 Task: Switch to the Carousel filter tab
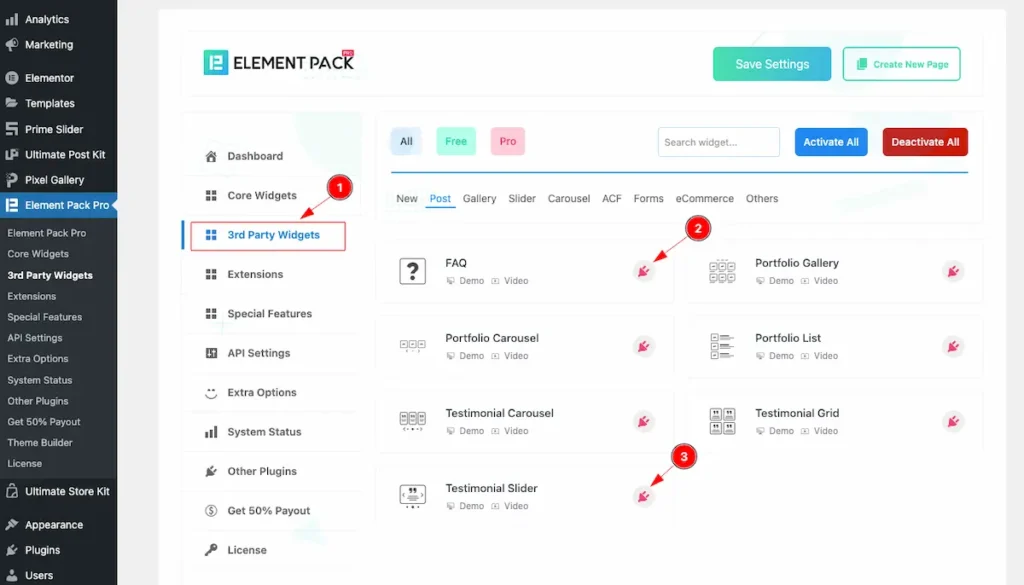[x=568, y=199]
